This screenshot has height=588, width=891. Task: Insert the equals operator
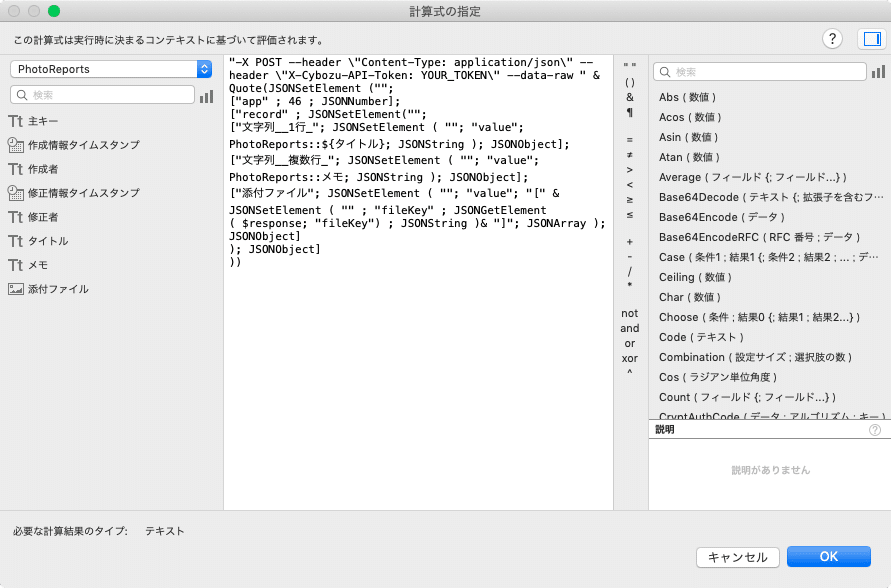point(630,140)
